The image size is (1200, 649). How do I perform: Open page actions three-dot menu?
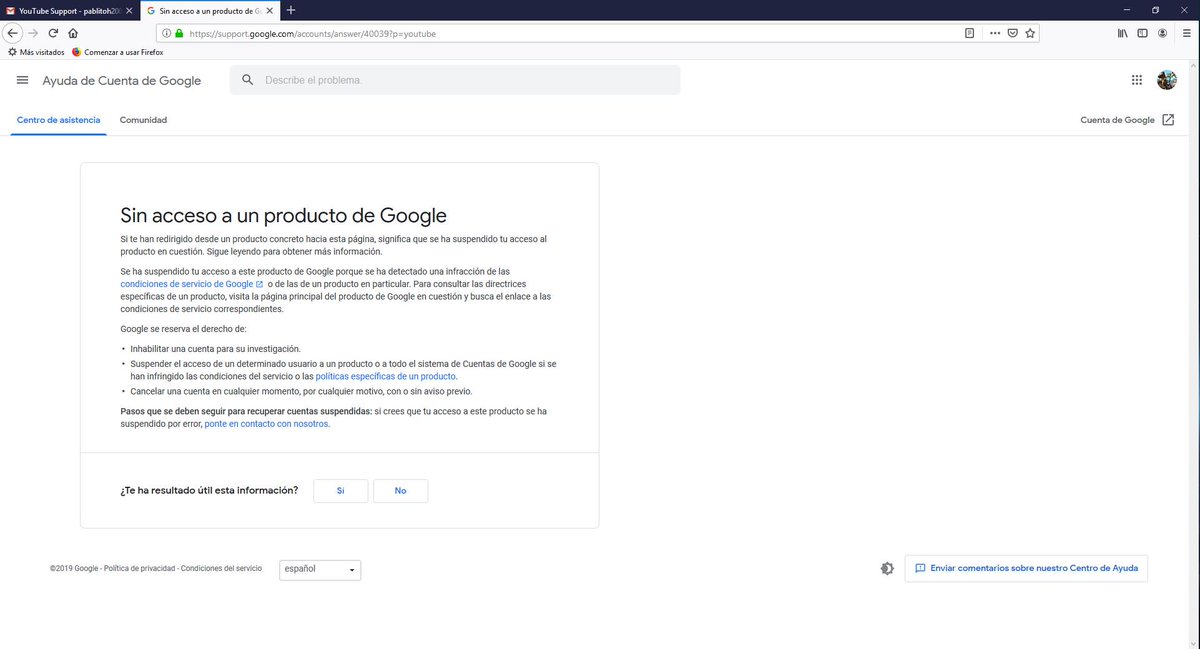pos(995,33)
